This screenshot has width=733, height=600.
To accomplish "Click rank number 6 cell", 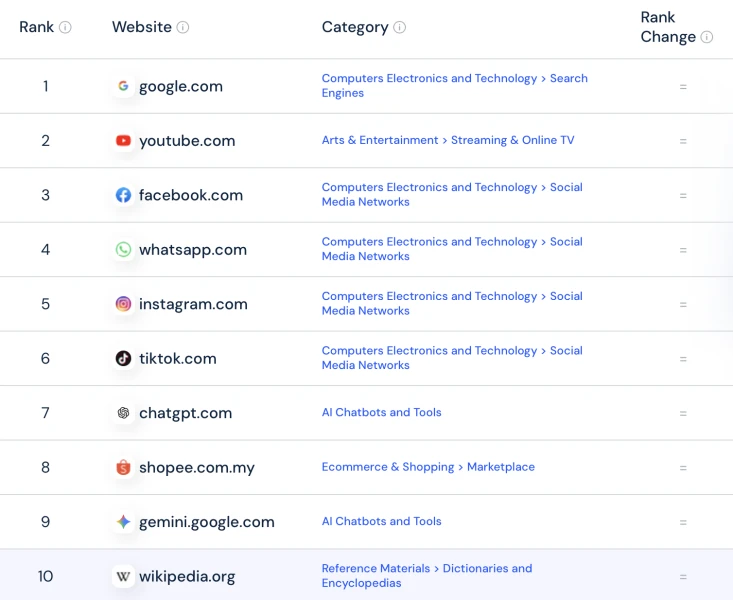I will [45, 358].
